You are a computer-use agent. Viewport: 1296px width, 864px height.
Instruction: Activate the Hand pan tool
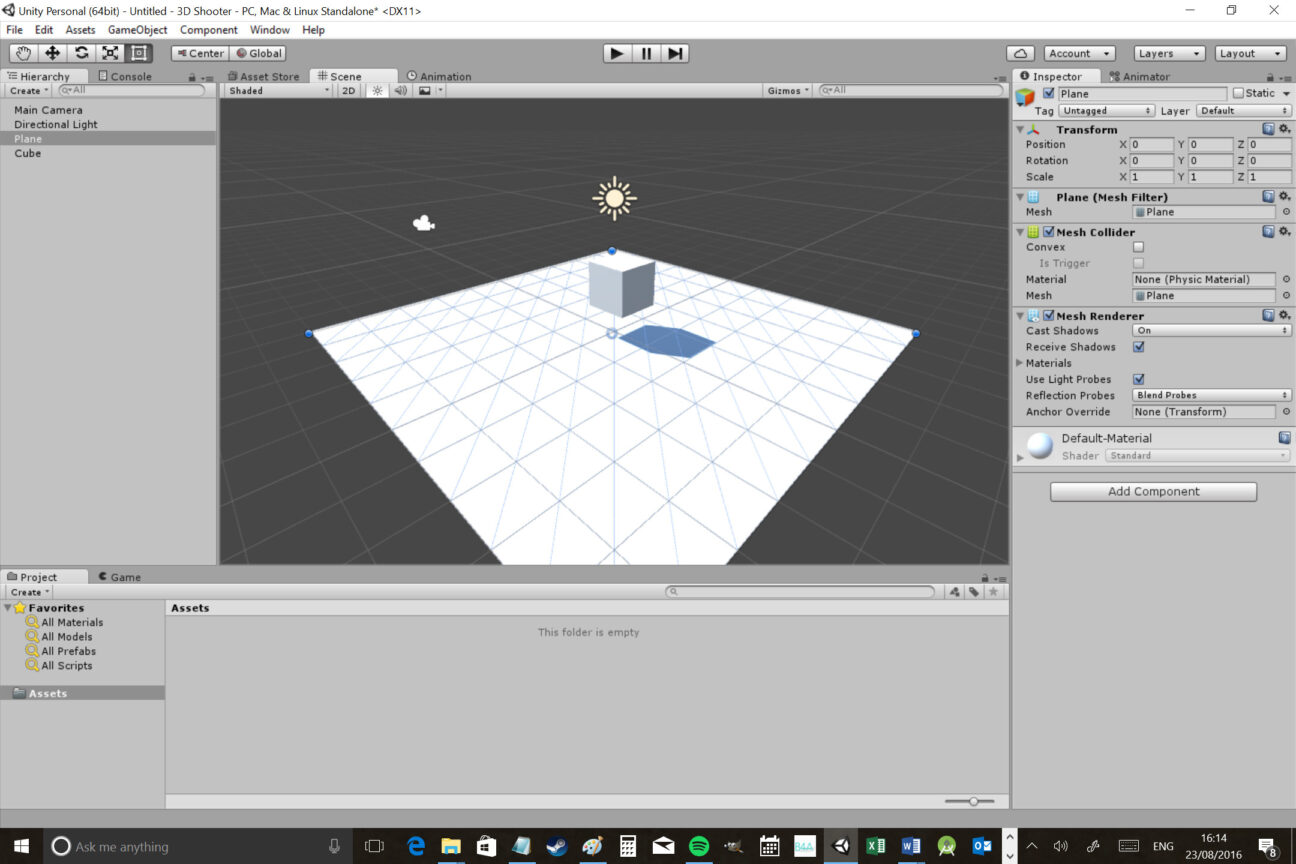click(22, 54)
